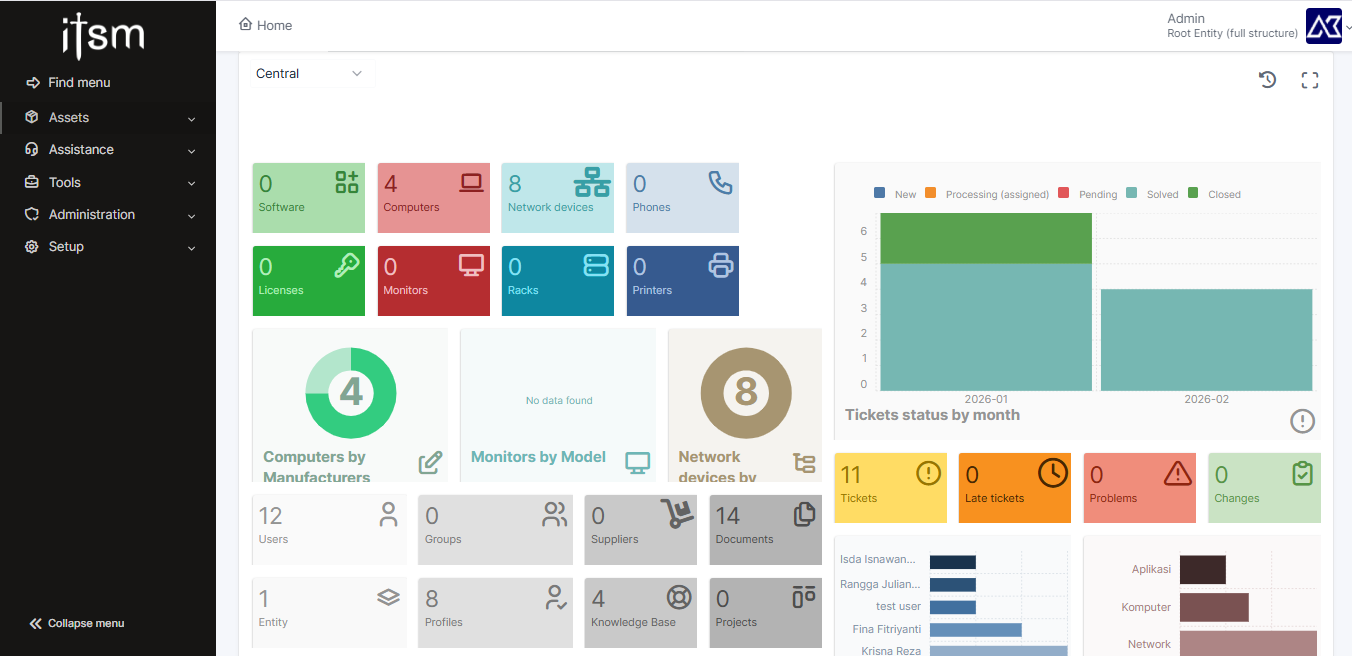This screenshot has height=656, width=1352.
Task: Click the Phones handset icon
Action: tap(720, 182)
